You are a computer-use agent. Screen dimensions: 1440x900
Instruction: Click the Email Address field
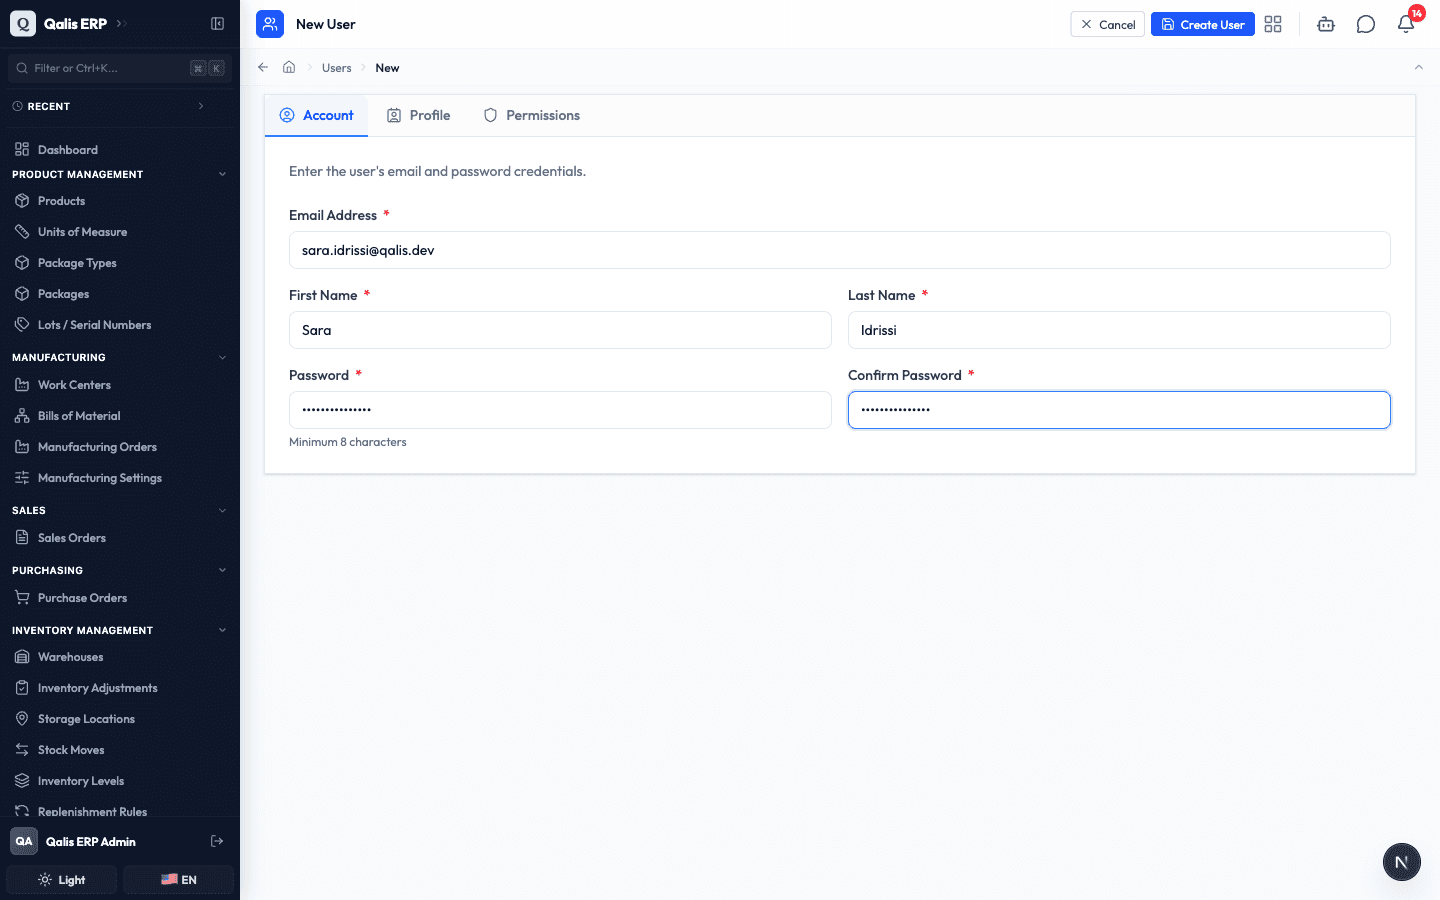tap(839, 250)
